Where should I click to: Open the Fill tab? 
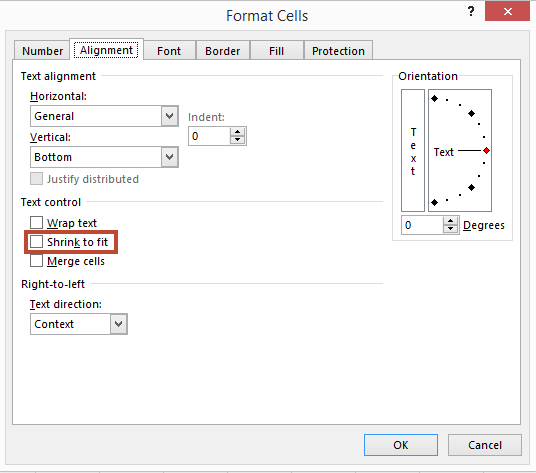pyautogui.click(x=276, y=51)
